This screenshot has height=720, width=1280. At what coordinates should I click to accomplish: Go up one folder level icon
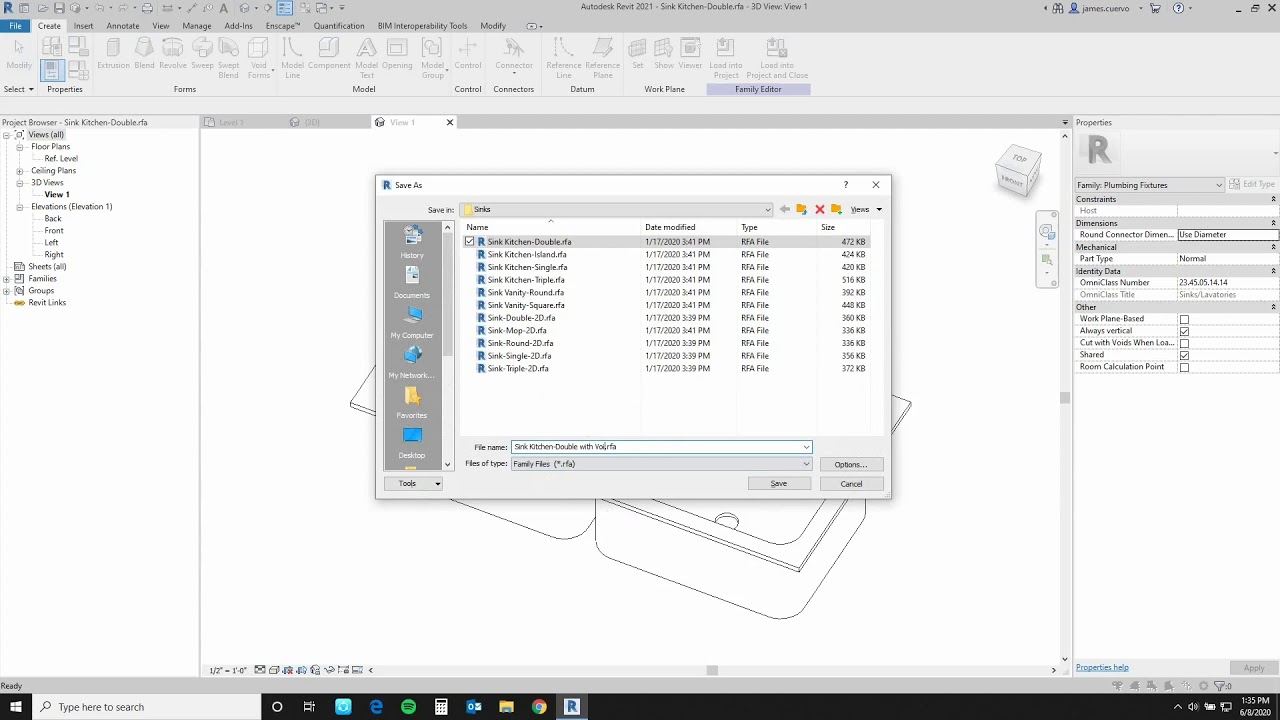[801, 209]
